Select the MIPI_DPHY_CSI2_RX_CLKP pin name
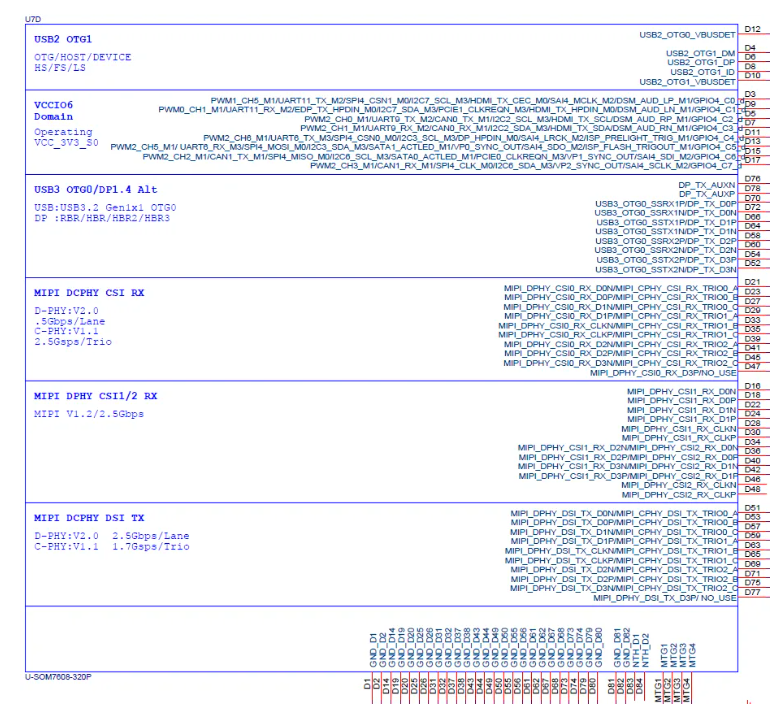Image resolution: width=784 pixels, height=705 pixels. [679, 494]
